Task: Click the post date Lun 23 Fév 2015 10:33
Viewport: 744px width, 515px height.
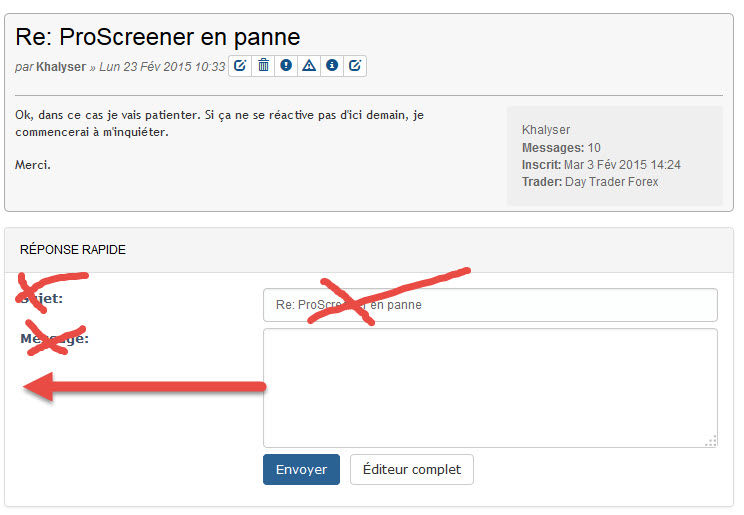Action: point(162,67)
